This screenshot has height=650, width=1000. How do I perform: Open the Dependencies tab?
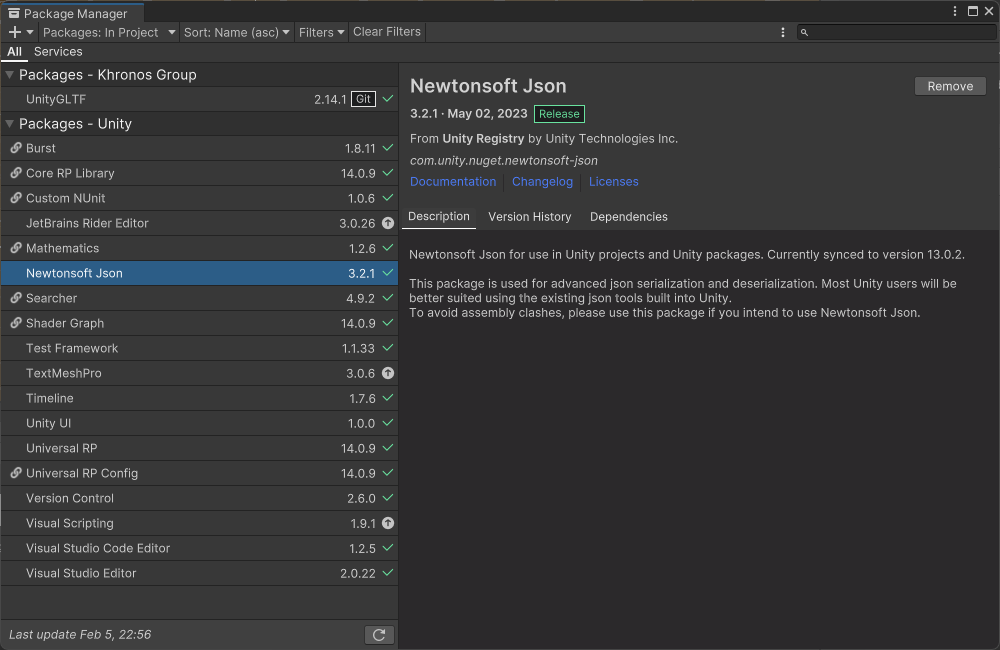[x=629, y=217]
